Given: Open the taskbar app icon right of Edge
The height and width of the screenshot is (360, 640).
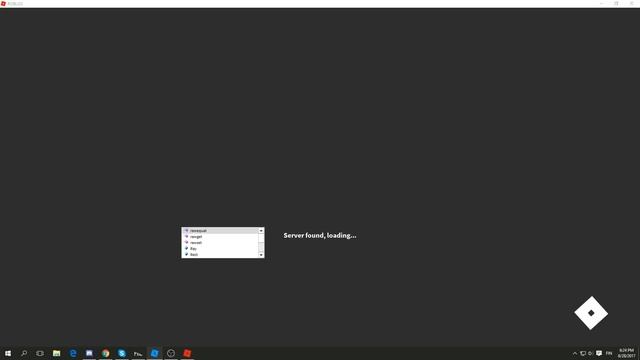Looking at the screenshot, I should click(89, 353).
